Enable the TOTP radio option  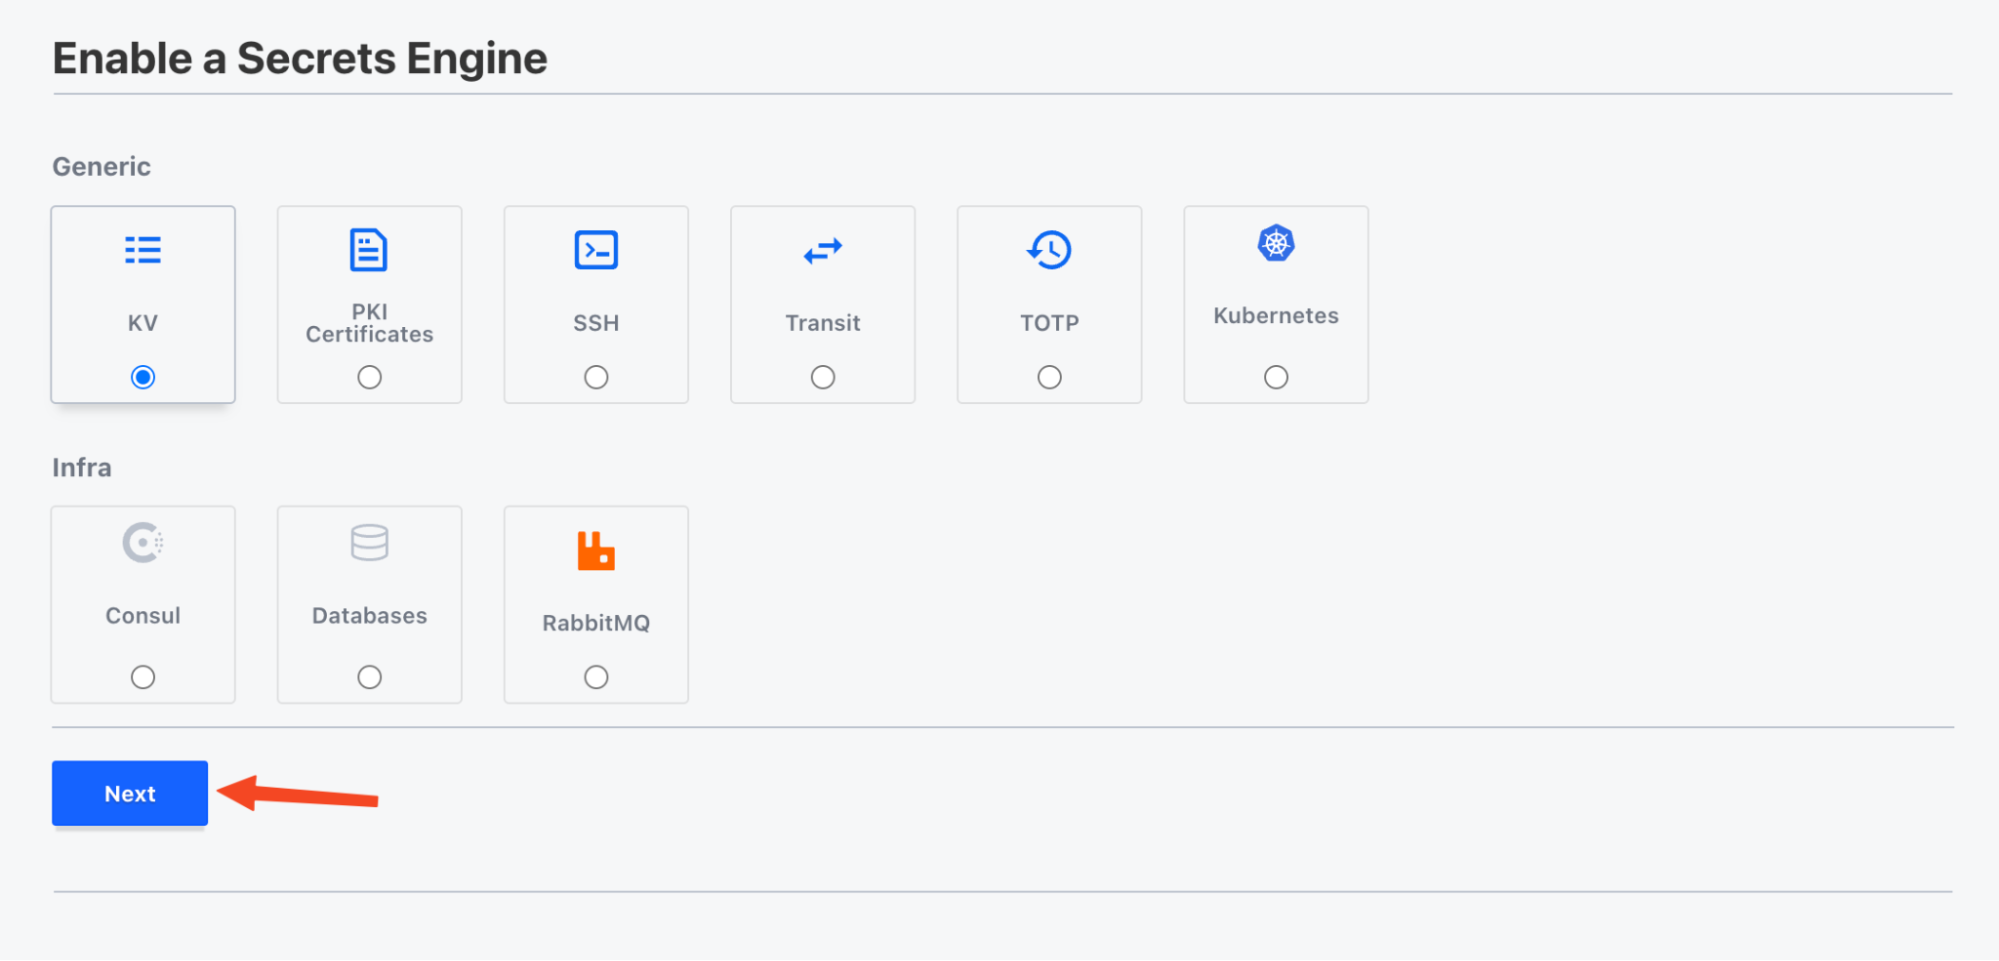[1049, 377]
